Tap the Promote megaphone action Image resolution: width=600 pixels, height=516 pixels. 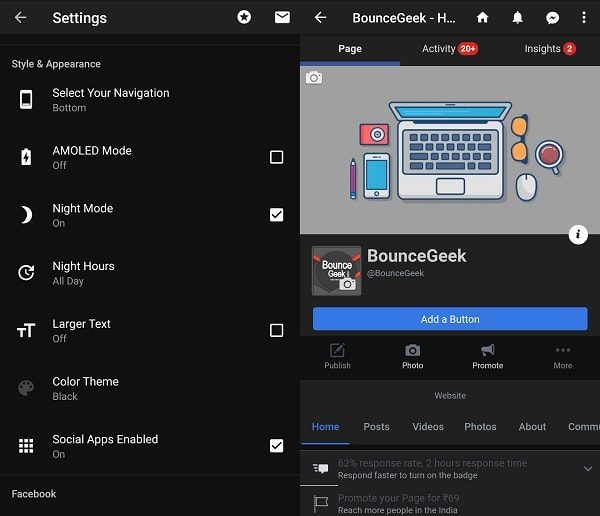pyautogui.click(x=488, y=356)
